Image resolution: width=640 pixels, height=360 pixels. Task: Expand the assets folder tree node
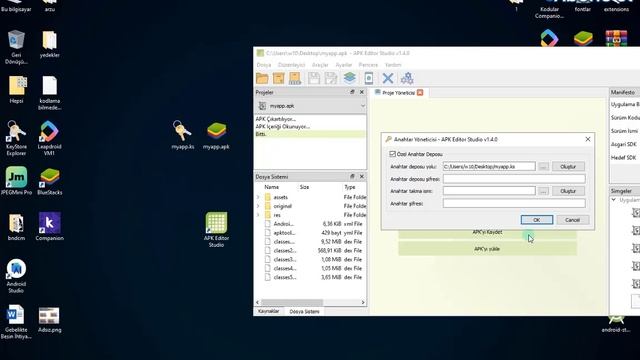pyautogui.click(x=258, y=197)
